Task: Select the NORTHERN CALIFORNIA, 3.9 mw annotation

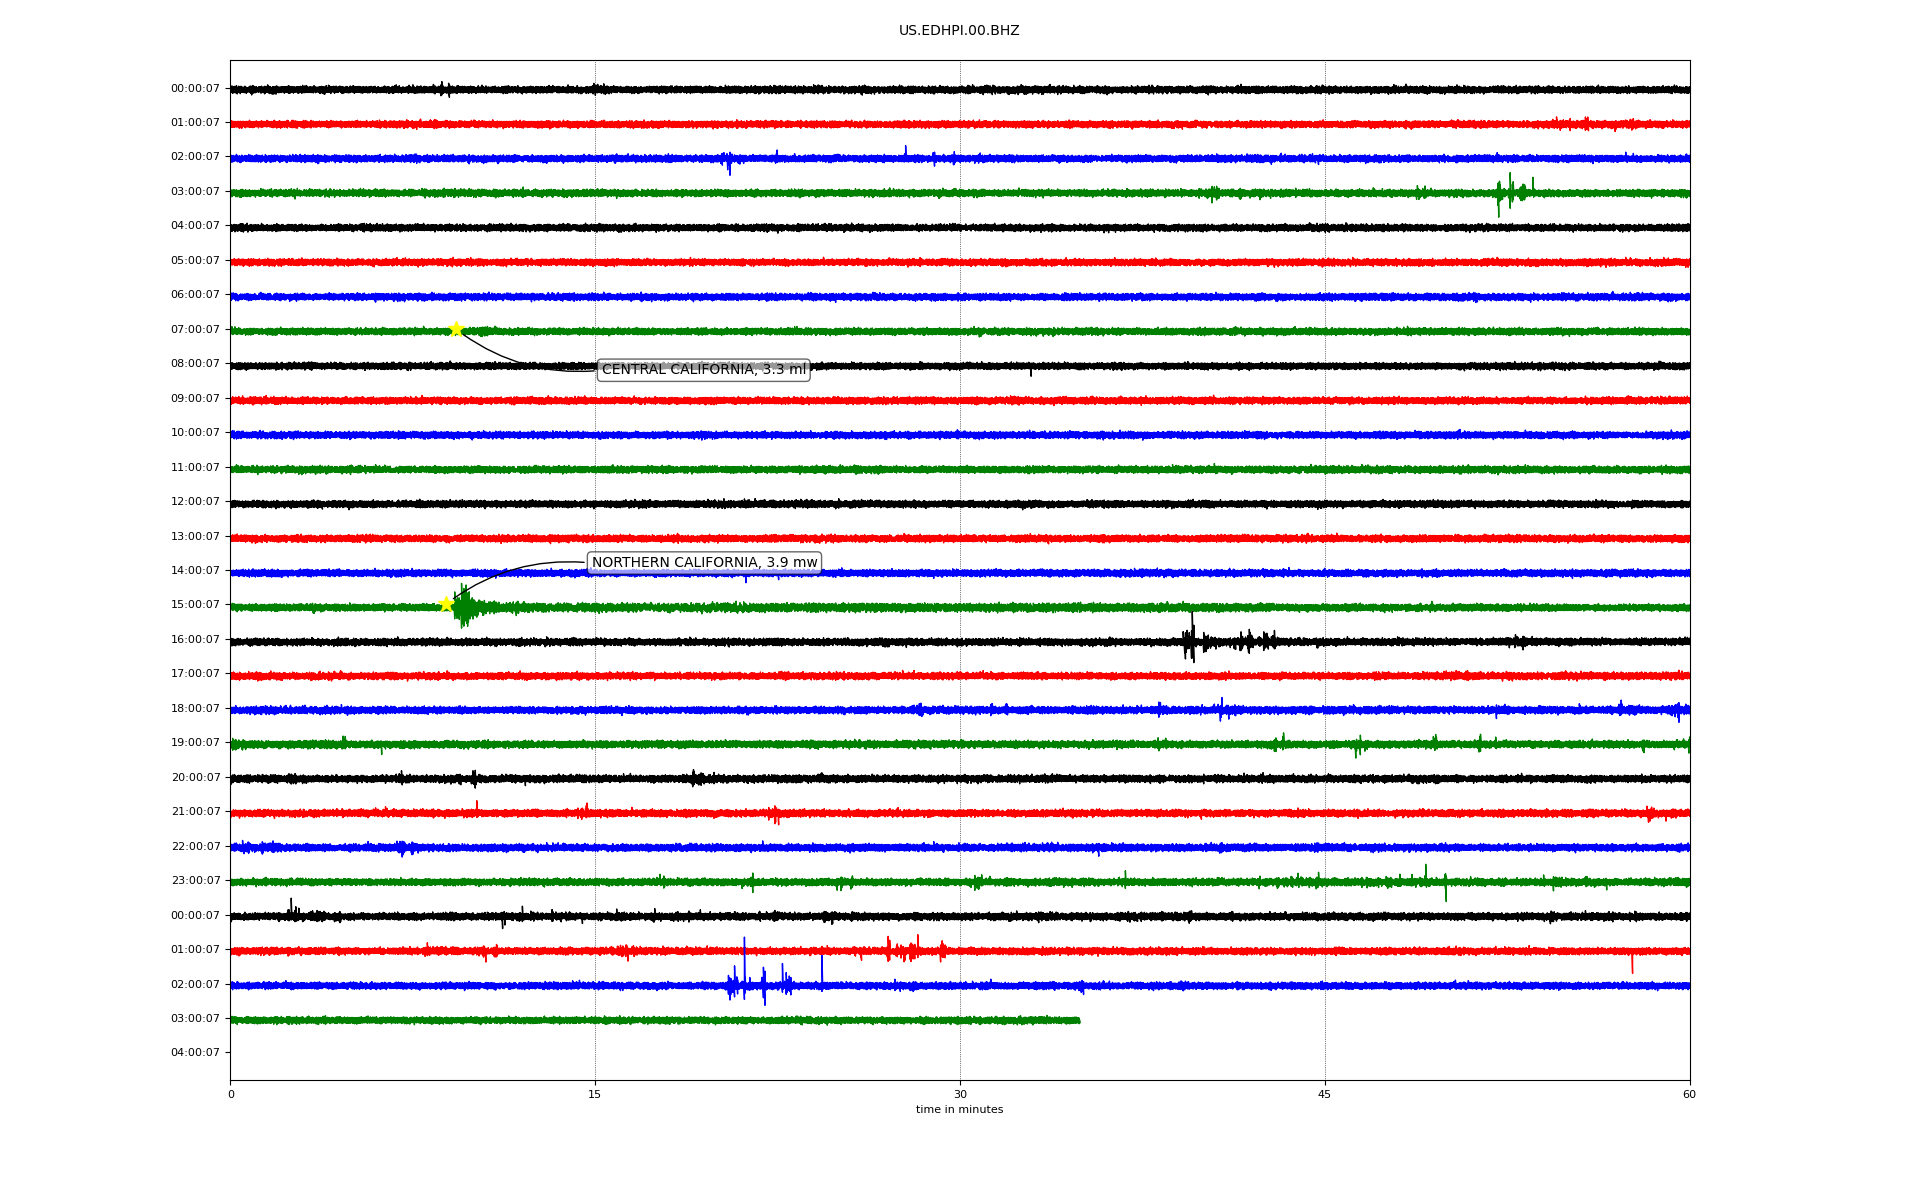Action: click(704, 563)
